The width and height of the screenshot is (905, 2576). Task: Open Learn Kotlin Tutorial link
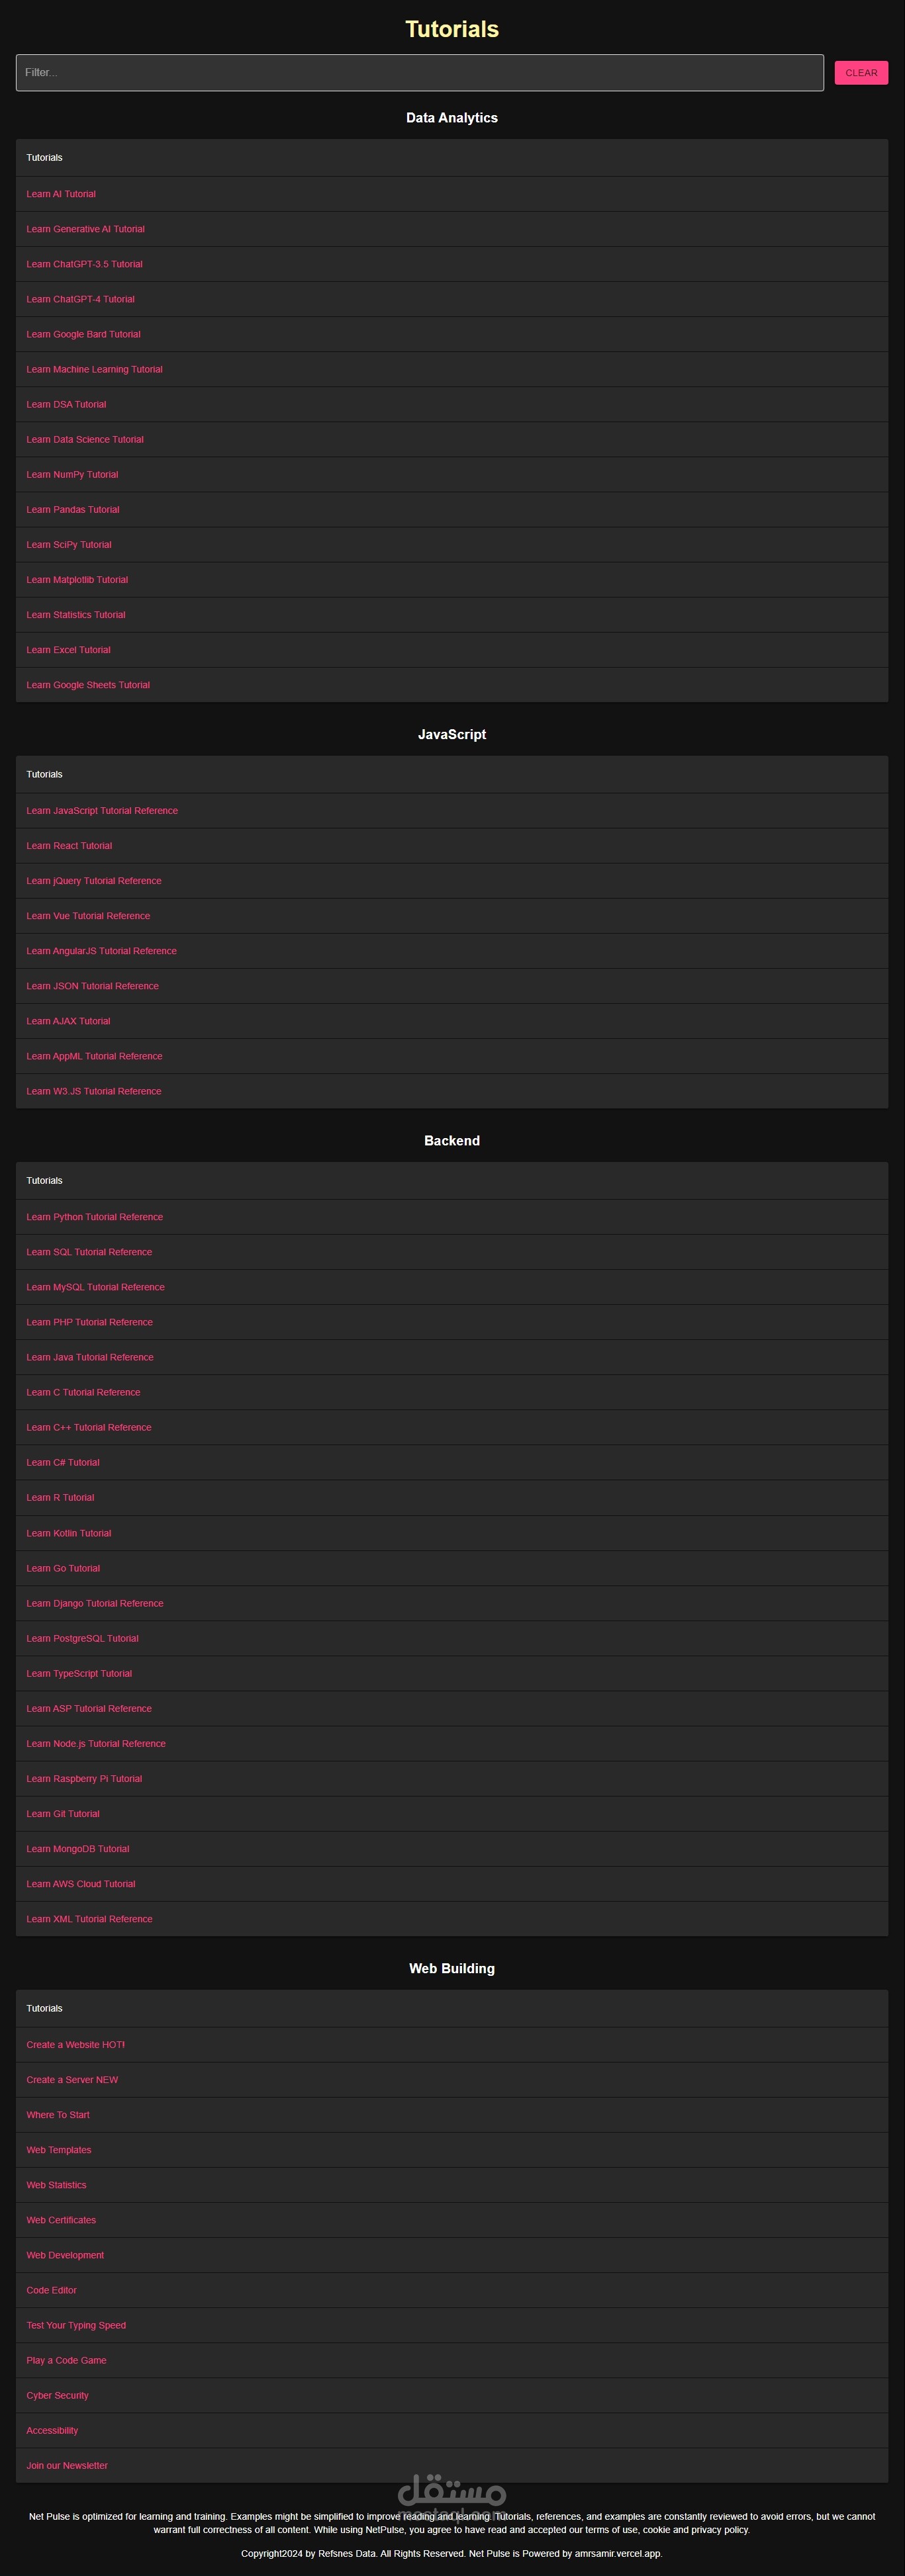coord(69,1533)
